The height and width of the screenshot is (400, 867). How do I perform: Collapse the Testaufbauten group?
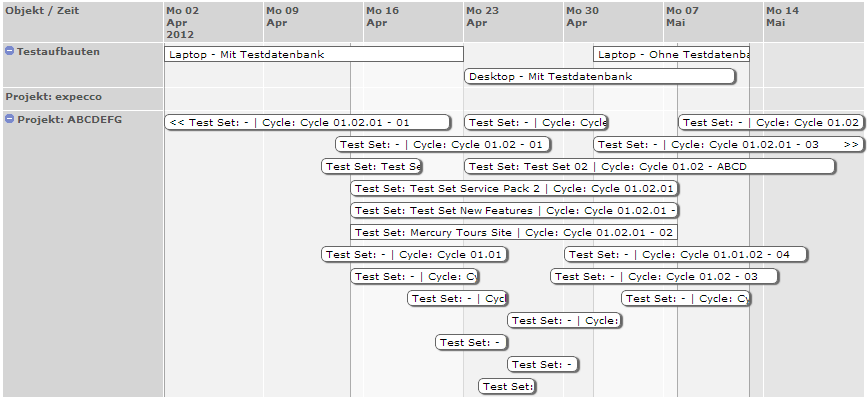pos(10,50)
